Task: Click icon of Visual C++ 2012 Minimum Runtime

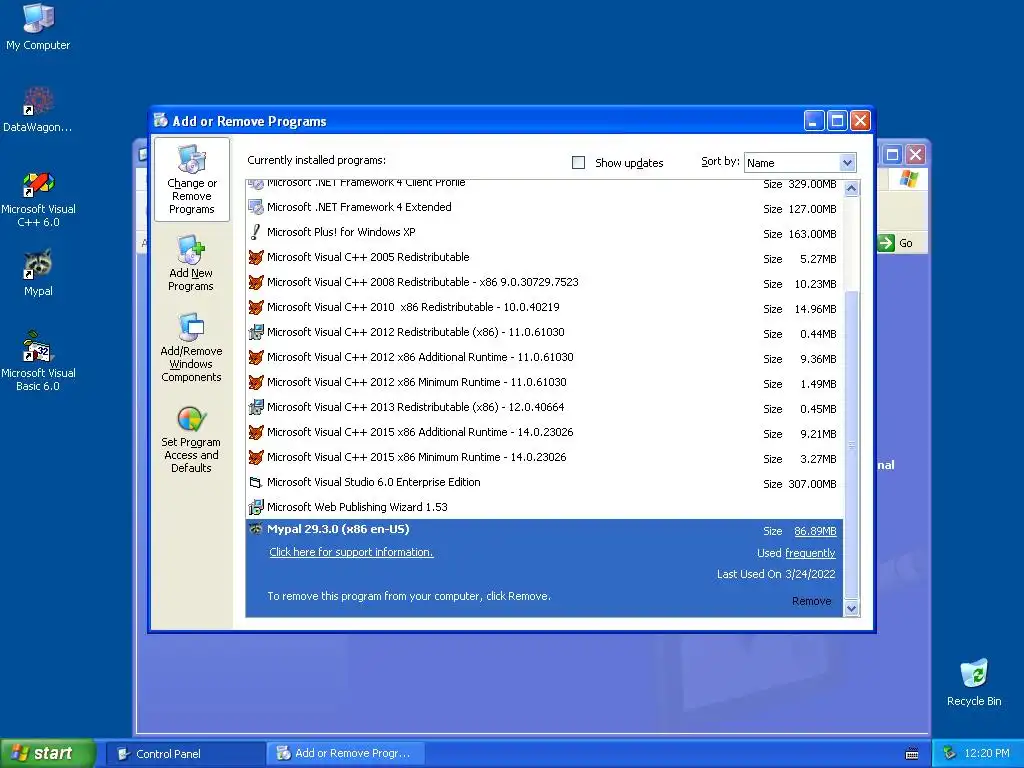Action: click(255, 382)
